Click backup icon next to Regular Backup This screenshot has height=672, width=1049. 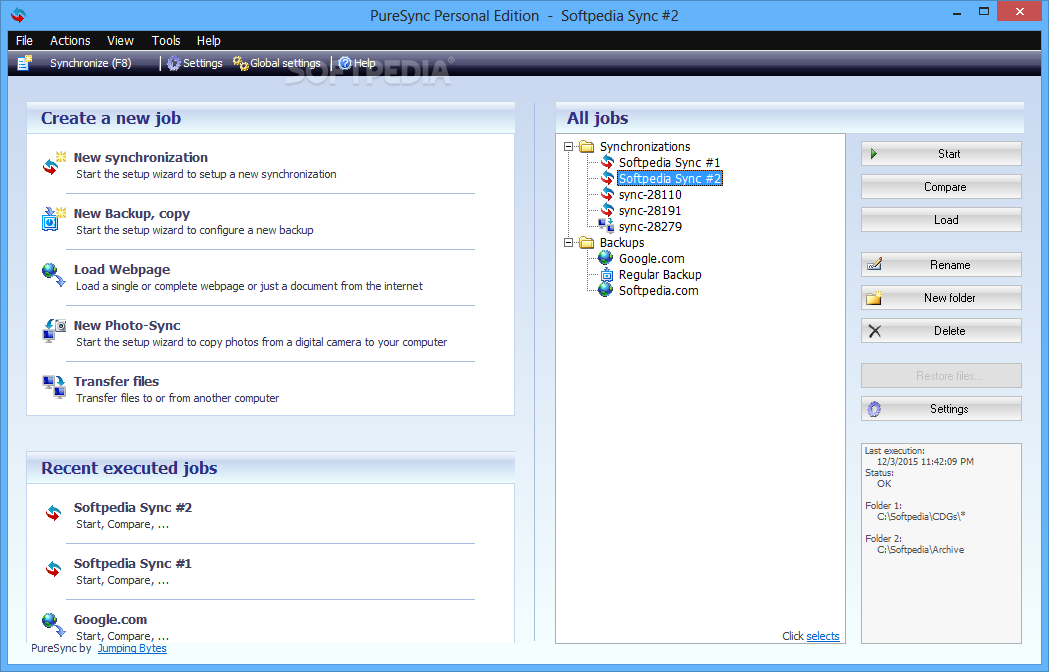tap(606, 274)
